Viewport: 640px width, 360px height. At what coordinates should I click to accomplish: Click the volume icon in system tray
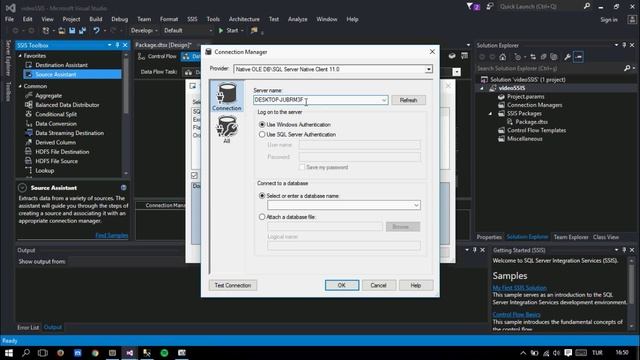point(557,353)
